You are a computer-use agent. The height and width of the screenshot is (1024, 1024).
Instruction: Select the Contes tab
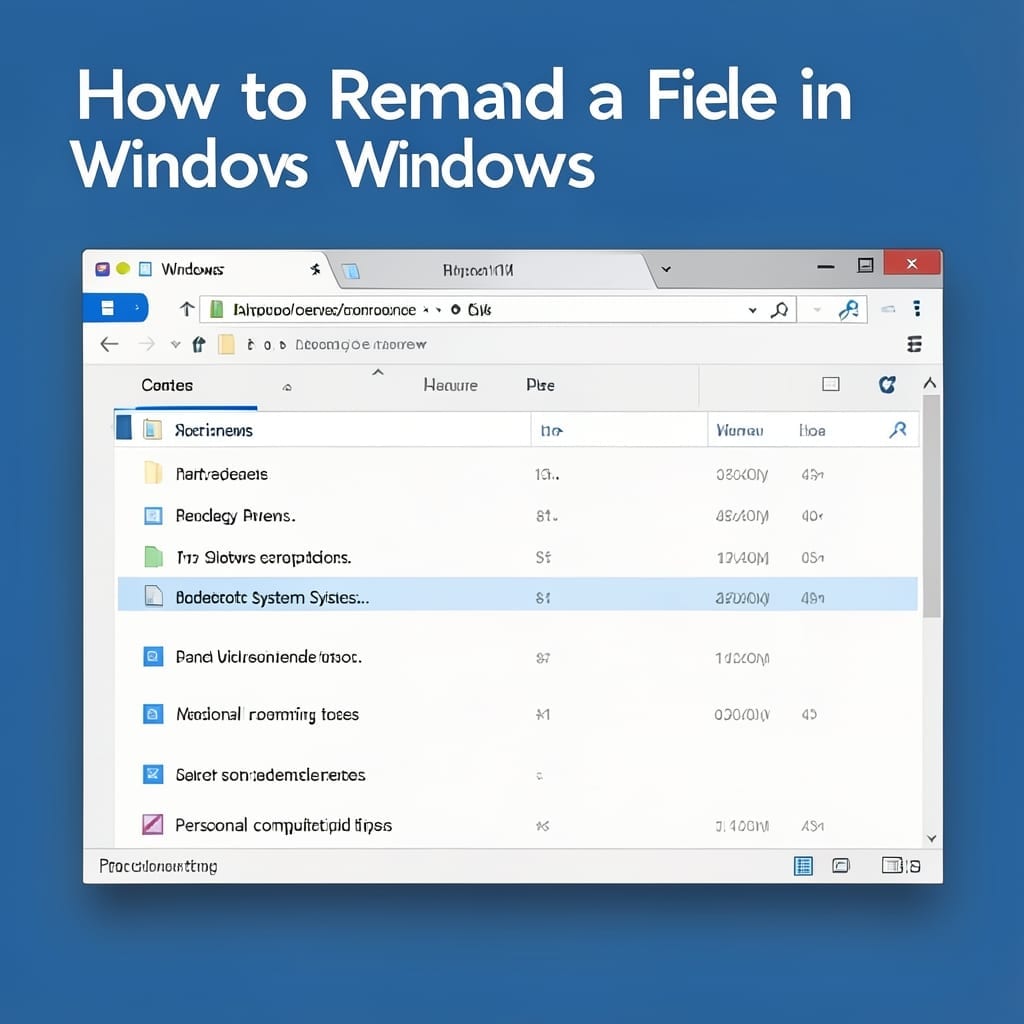(x=167, y=385)
